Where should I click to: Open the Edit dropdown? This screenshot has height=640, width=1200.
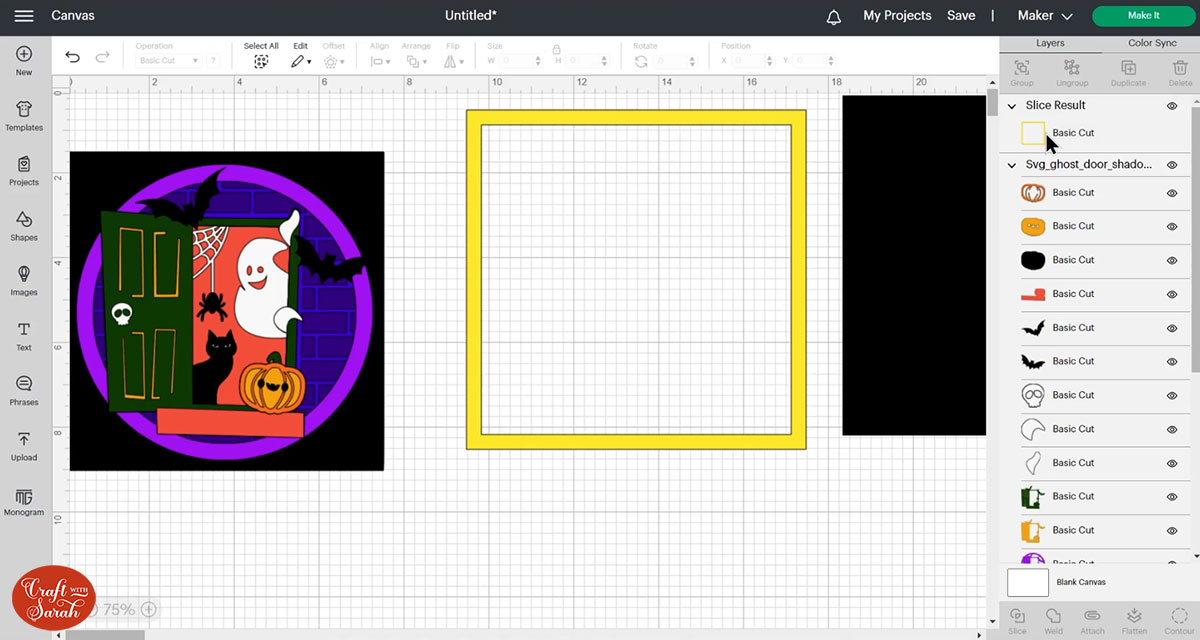coord(301,61)
